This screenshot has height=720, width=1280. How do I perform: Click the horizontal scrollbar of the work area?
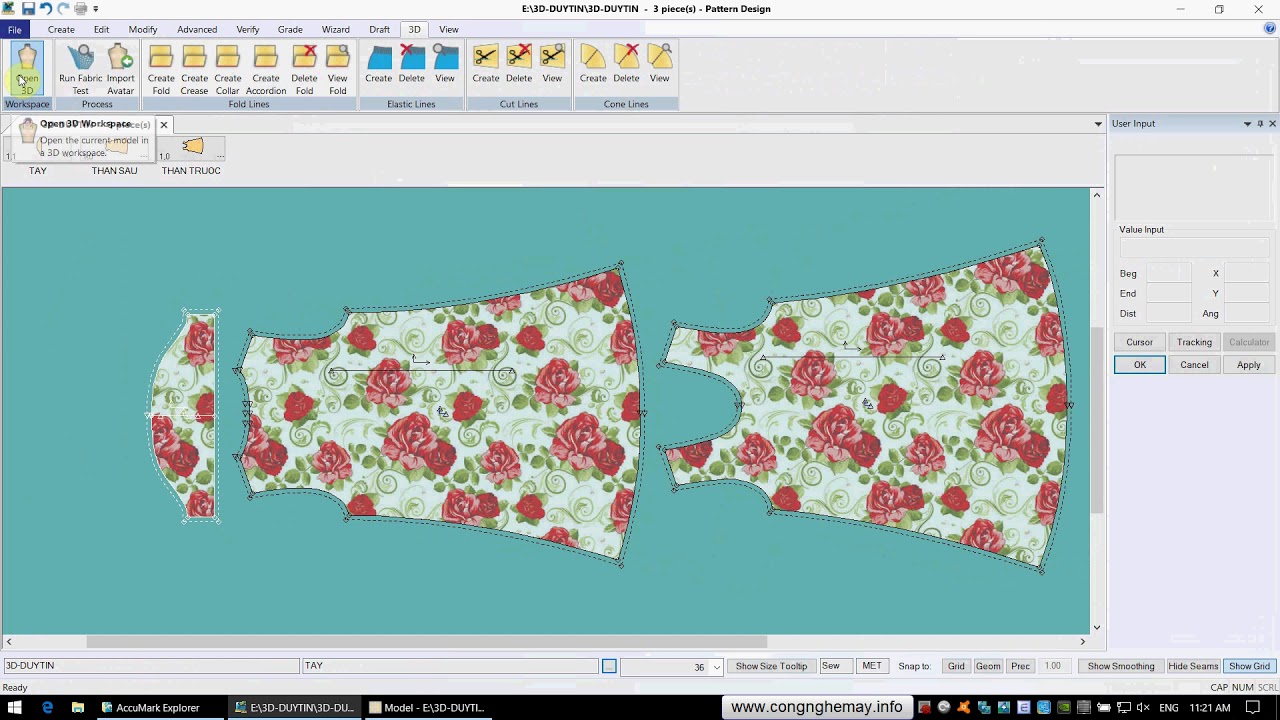pyautogui.click(x=427, y=641)
